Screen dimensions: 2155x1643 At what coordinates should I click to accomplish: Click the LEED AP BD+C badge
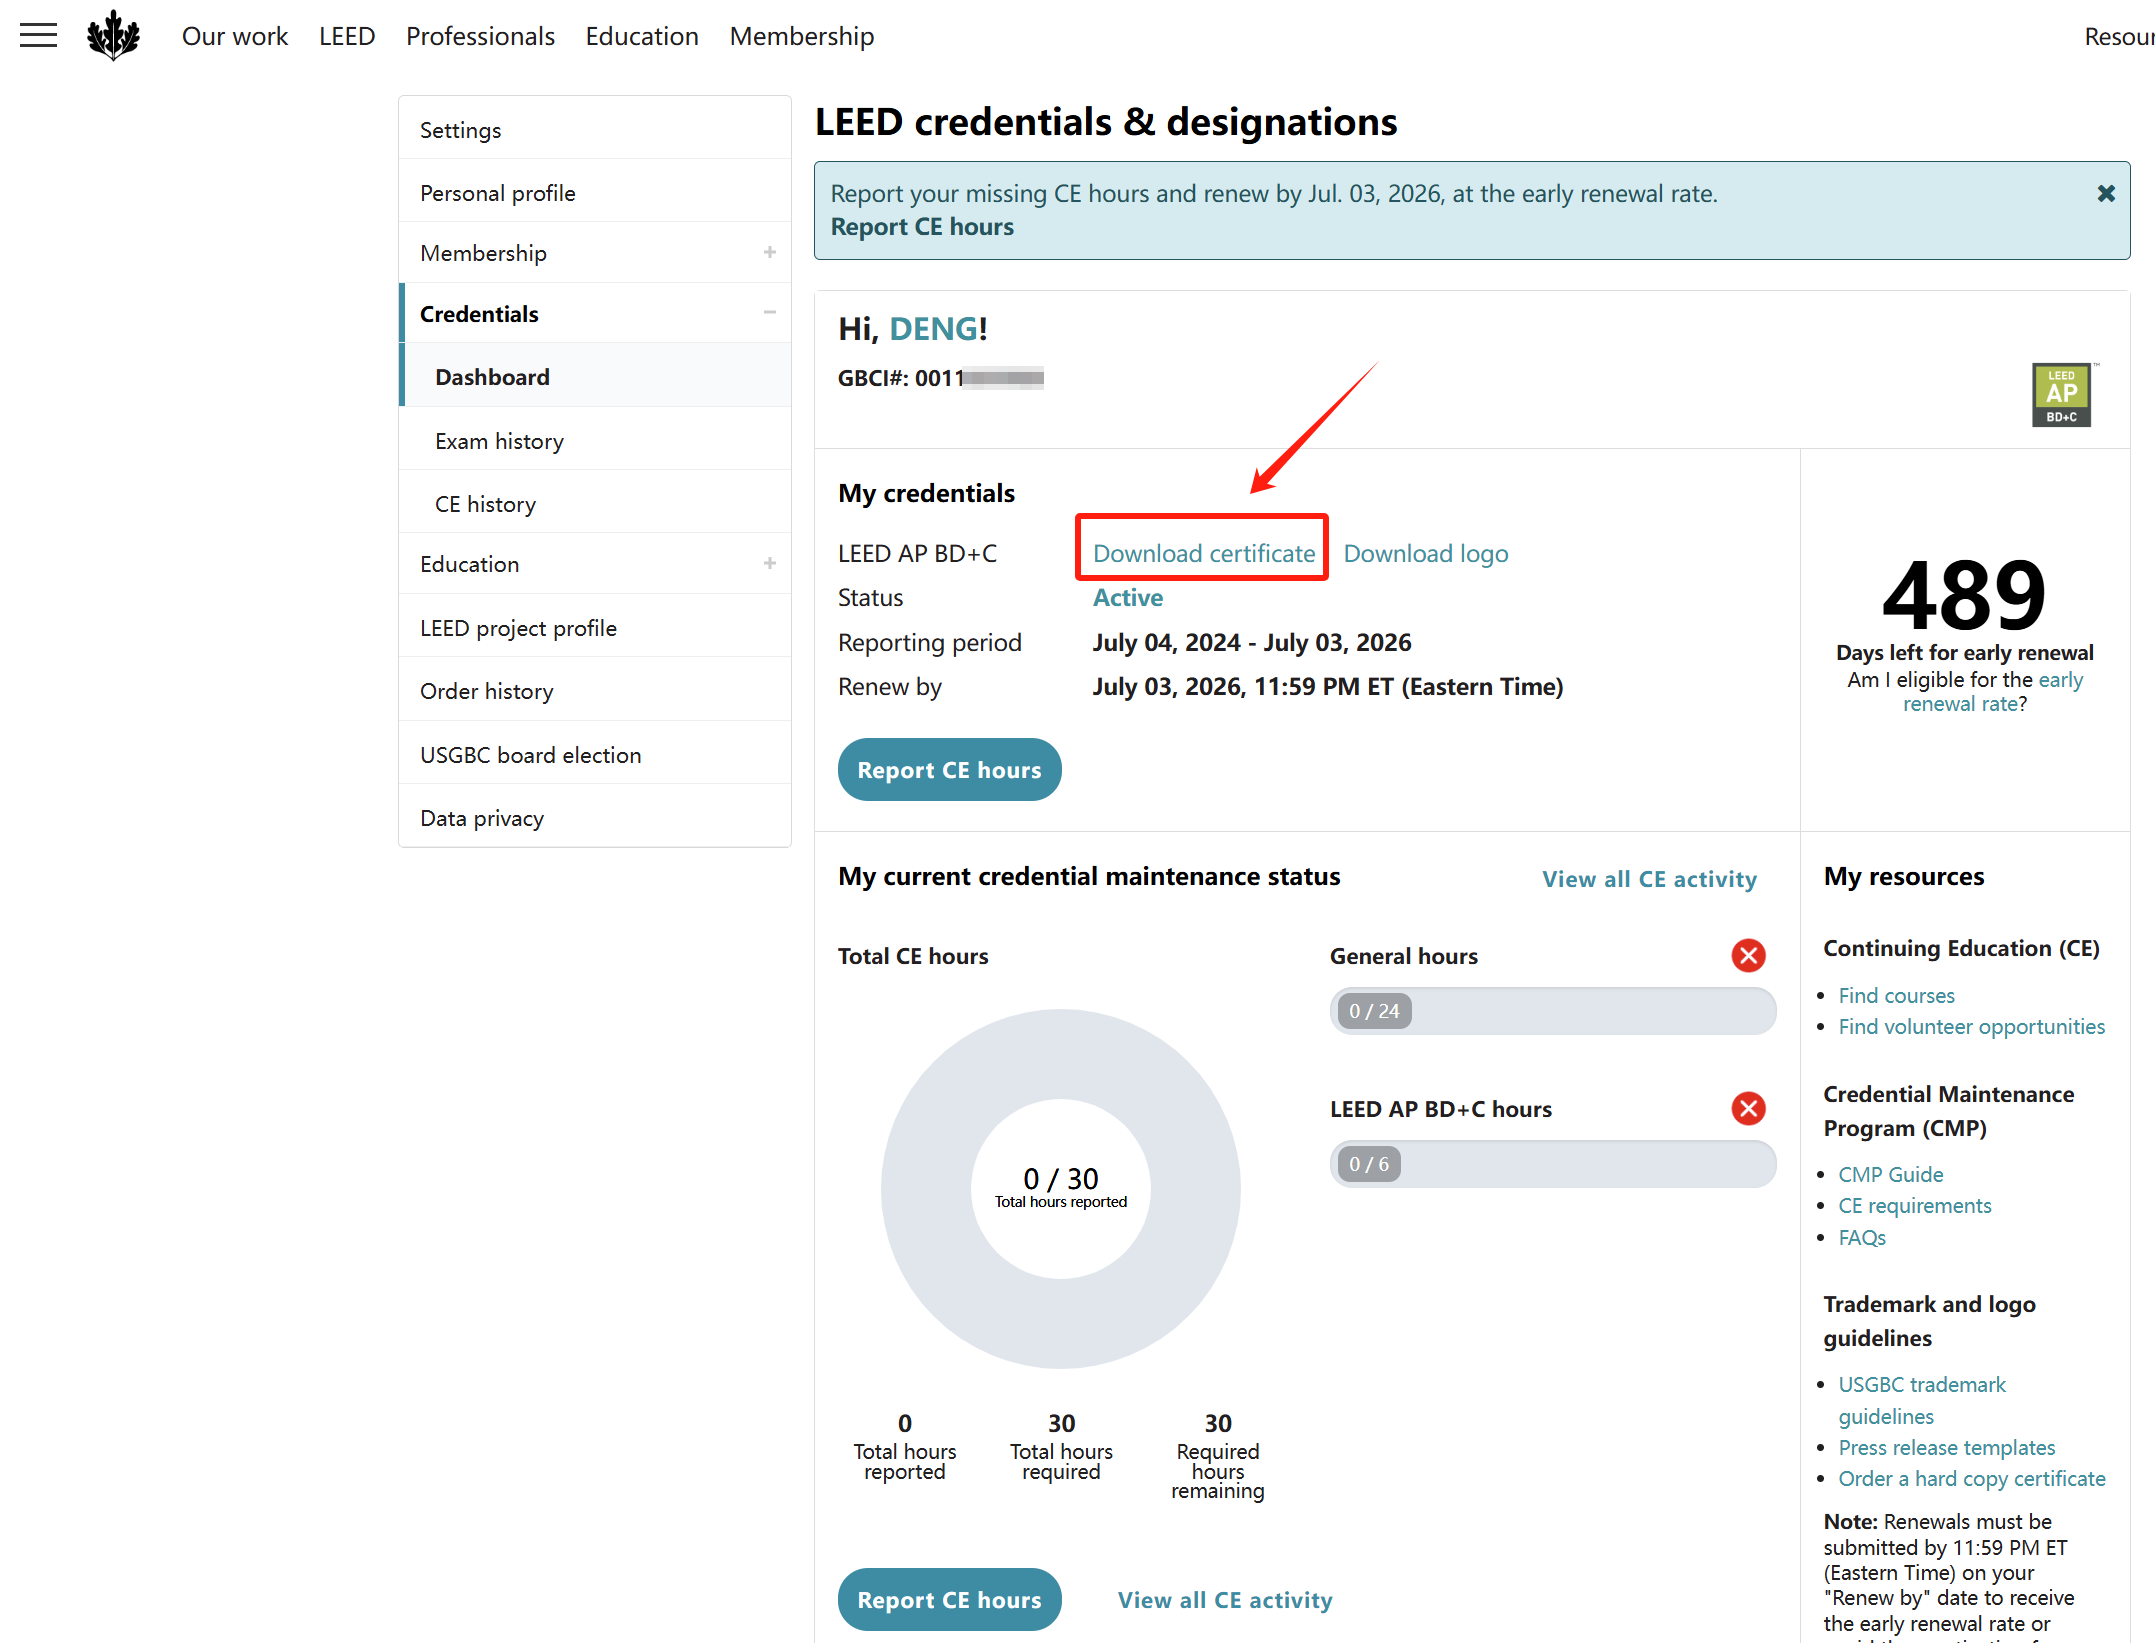pos(2062,395)
